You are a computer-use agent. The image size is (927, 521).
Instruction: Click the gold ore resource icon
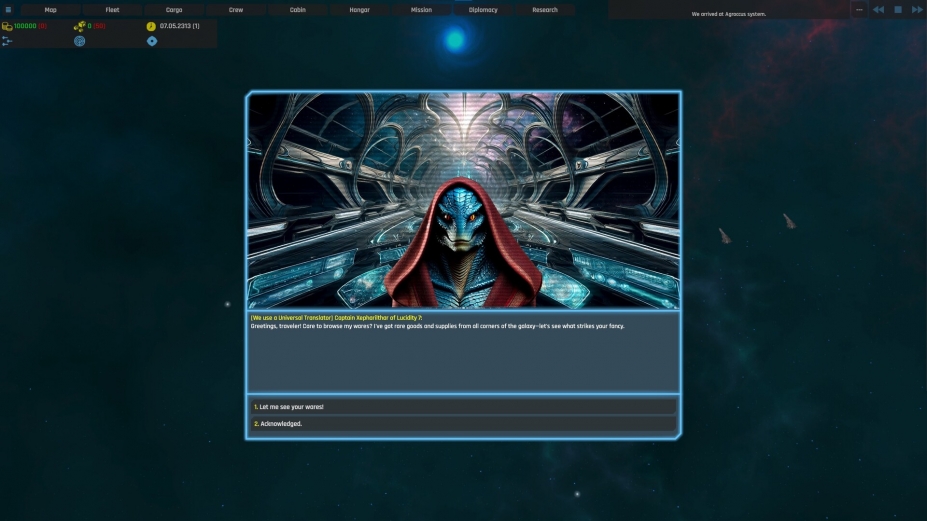(x=79, y=26)
